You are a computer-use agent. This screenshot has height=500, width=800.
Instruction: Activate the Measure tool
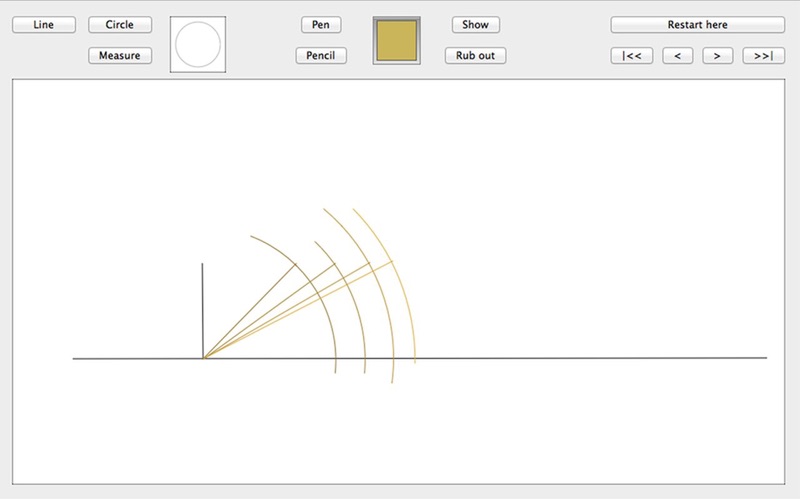coord(120,56)
